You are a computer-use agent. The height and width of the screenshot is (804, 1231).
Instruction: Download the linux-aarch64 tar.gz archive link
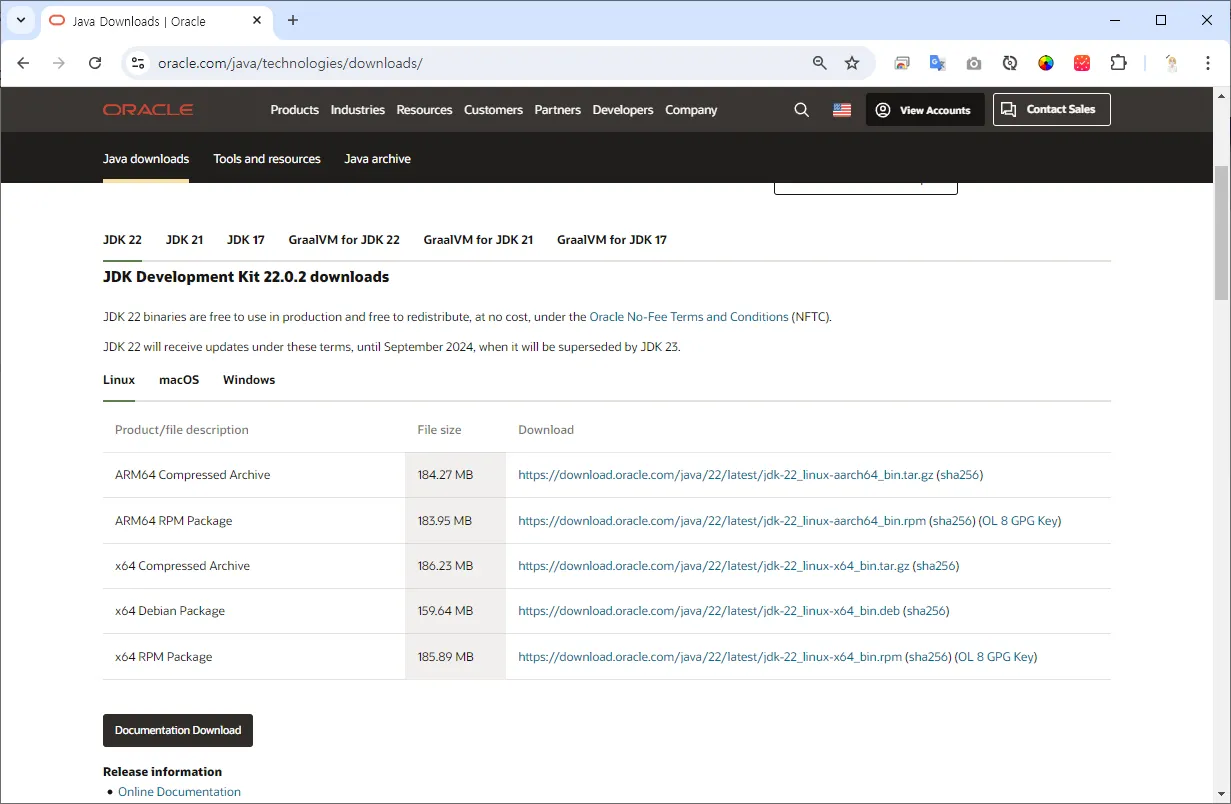pos(726,475)
